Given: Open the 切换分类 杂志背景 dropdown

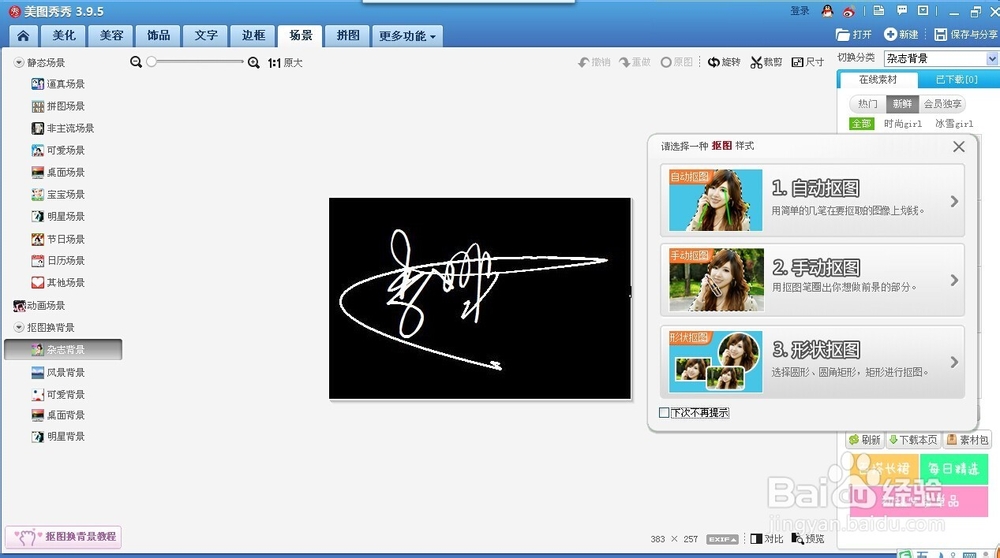Looking at the screenshot, I should coord(941,59).
